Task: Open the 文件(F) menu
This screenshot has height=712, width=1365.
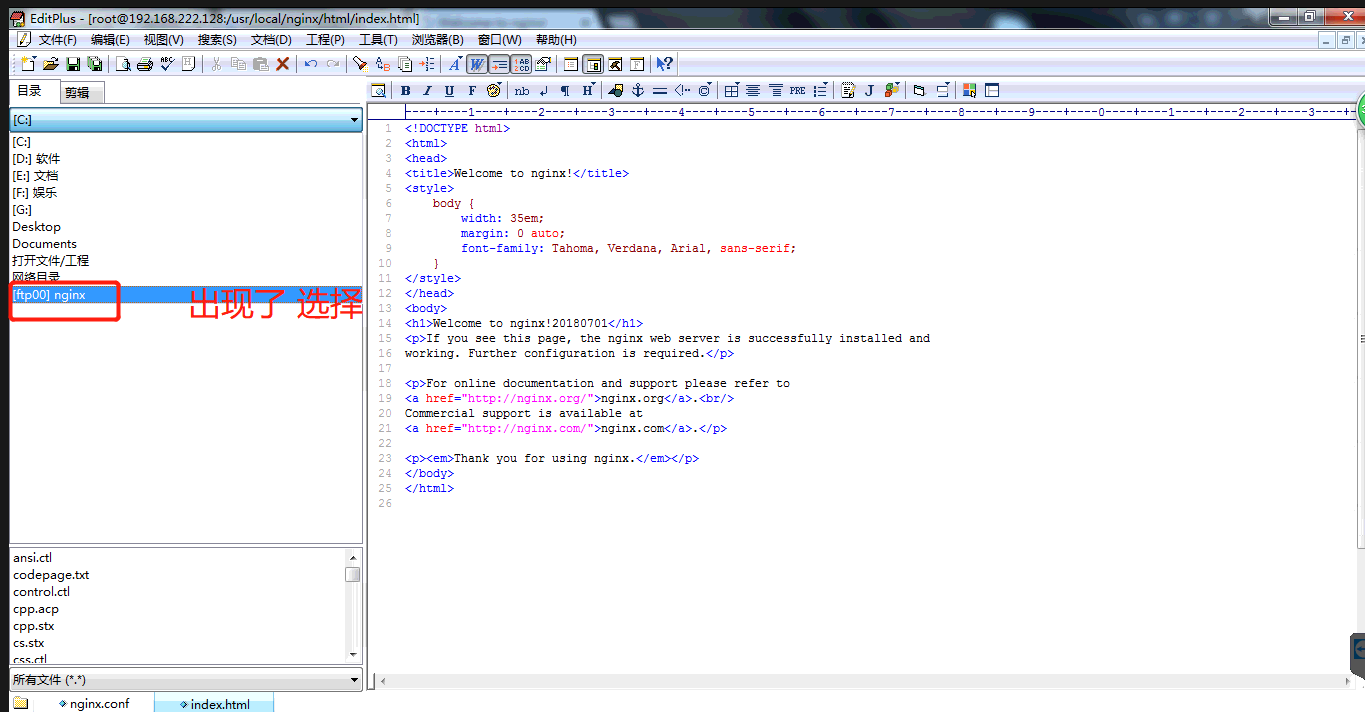Action: (x=57, y=40)
